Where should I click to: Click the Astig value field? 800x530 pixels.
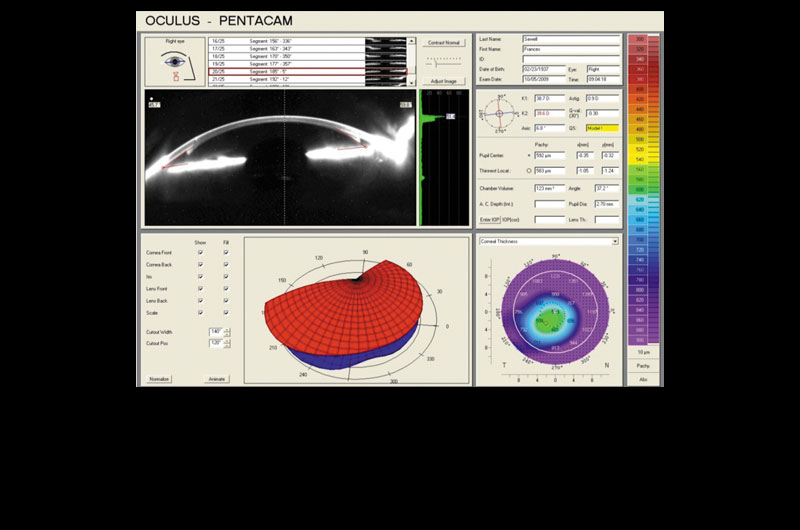[603, 98]
